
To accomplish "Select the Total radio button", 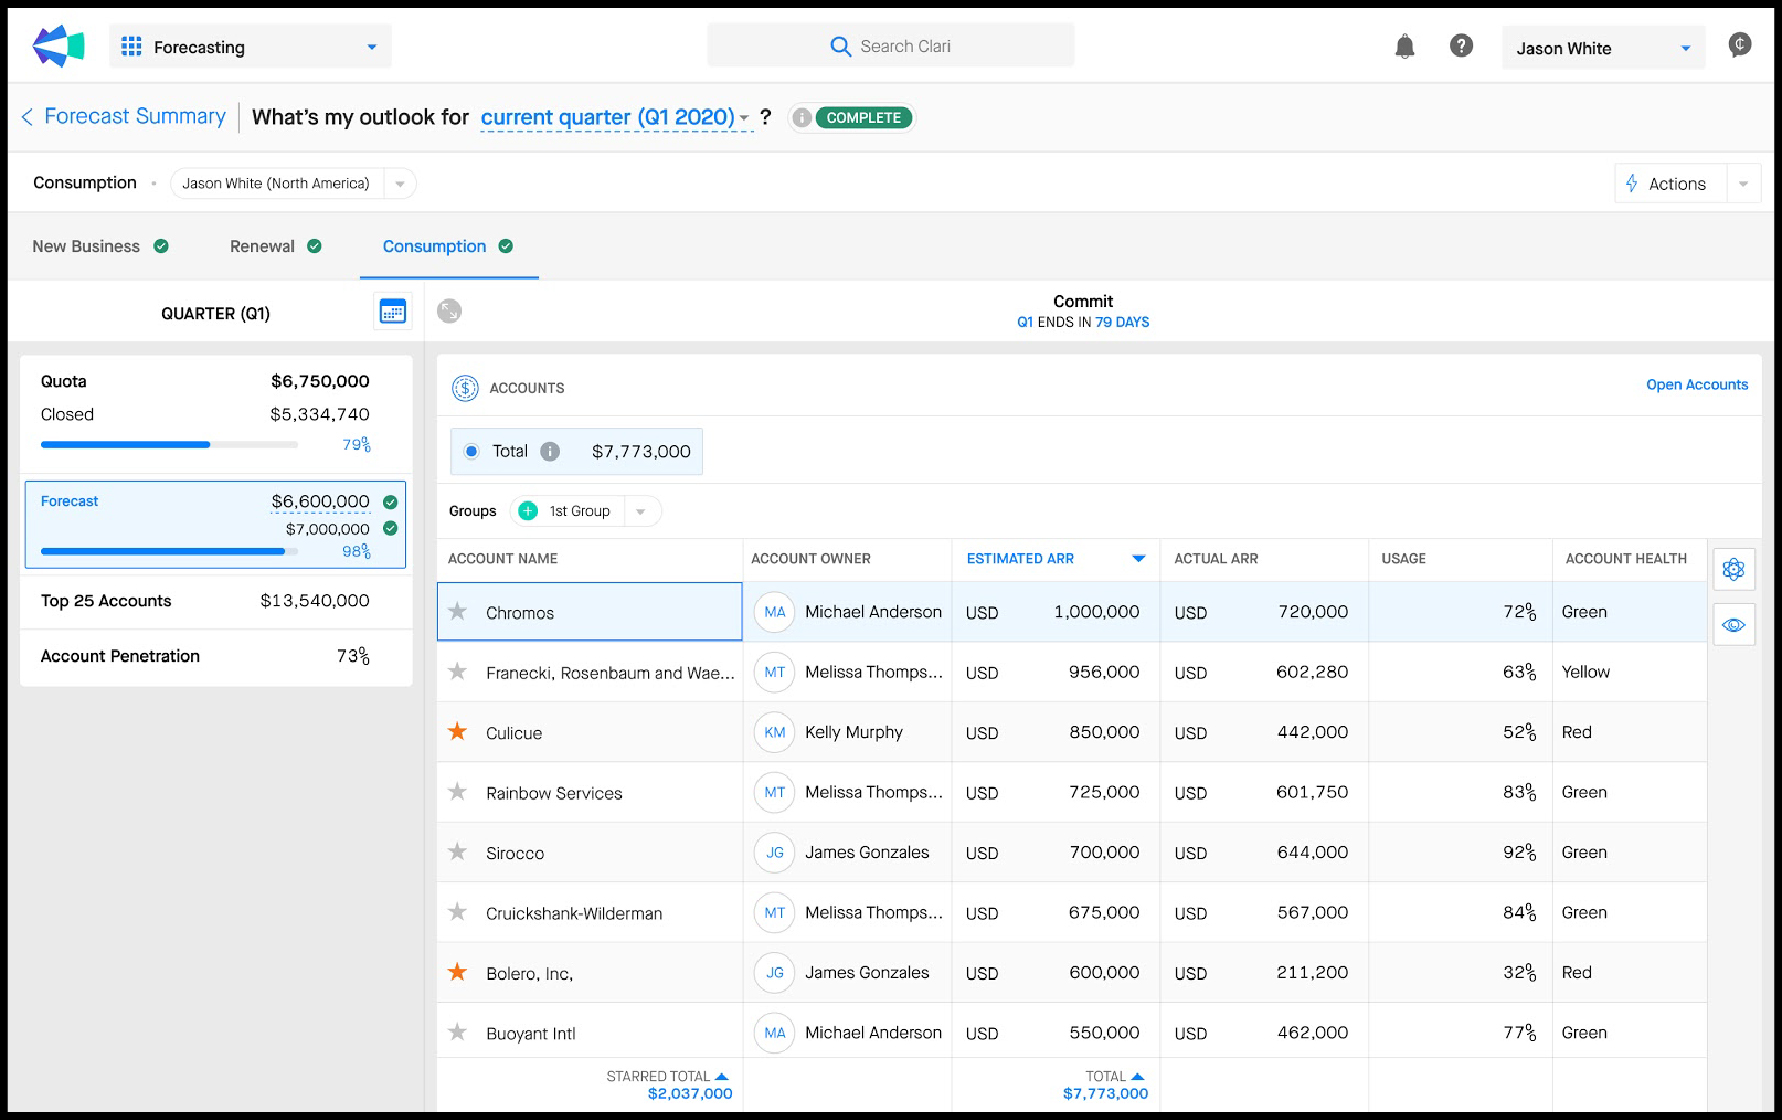I will tap(472, 451).
